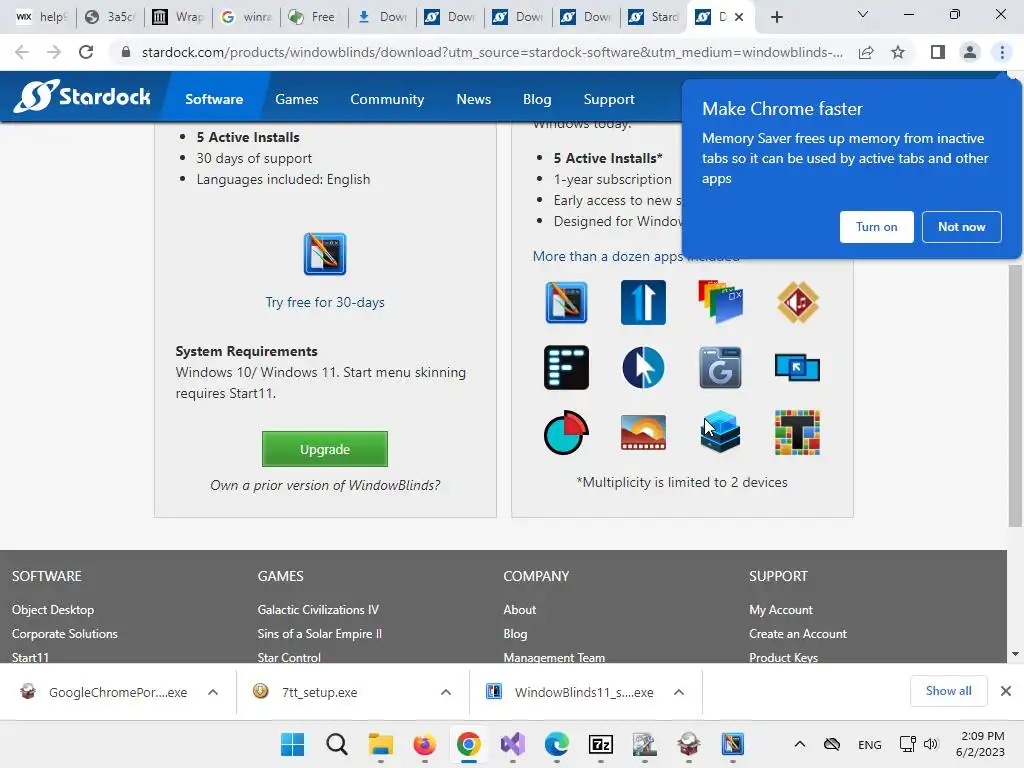
Task: Click the Stardock logo
Action: point(82,97)
